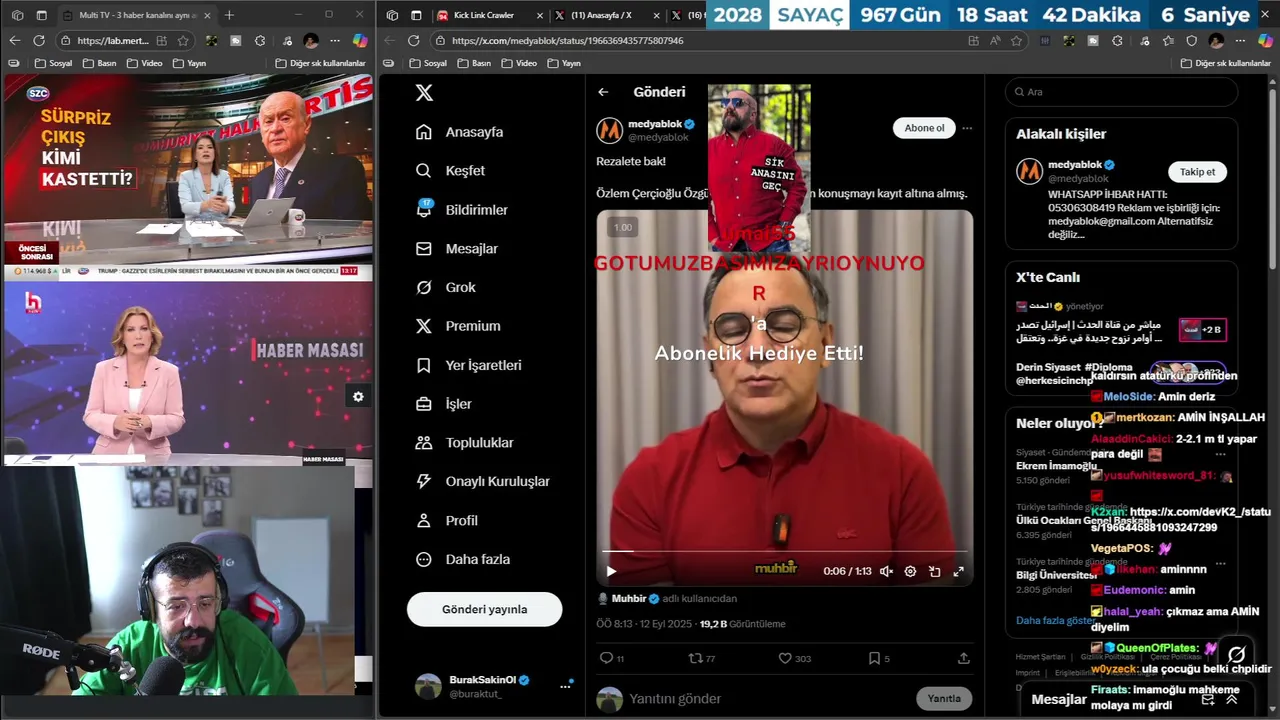Viewport: 1280px width, 720px height.
Task: Expand Mesajlar drawer double chevron
Action: click(x=1231, y=699)
